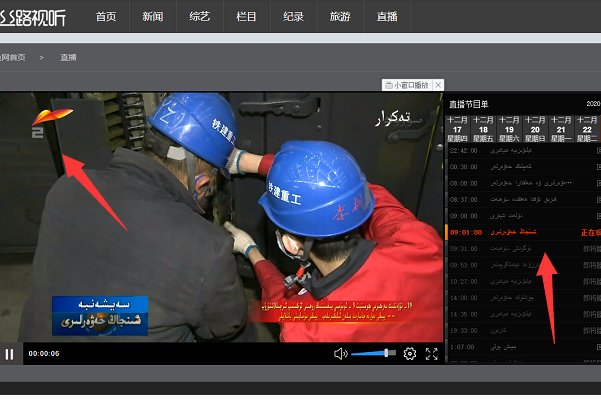Viewport: 601px width, 400px height.
Task: Select the 08:37:00 program row
Action: pyautogui.click(x=524, y=200)
